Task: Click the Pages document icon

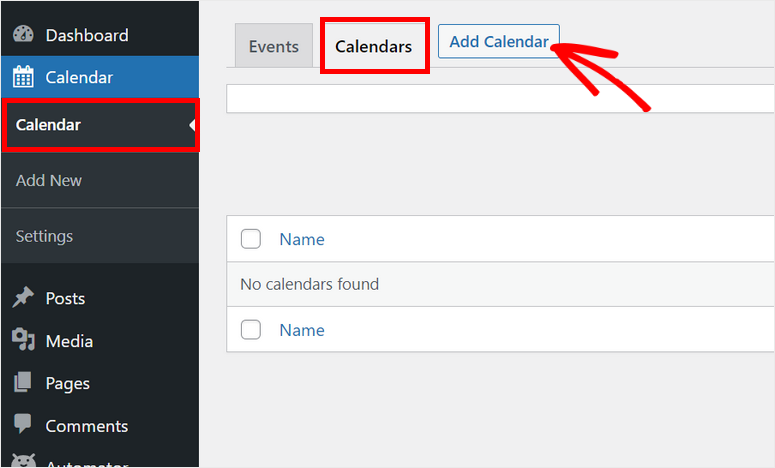Action: 24,383
